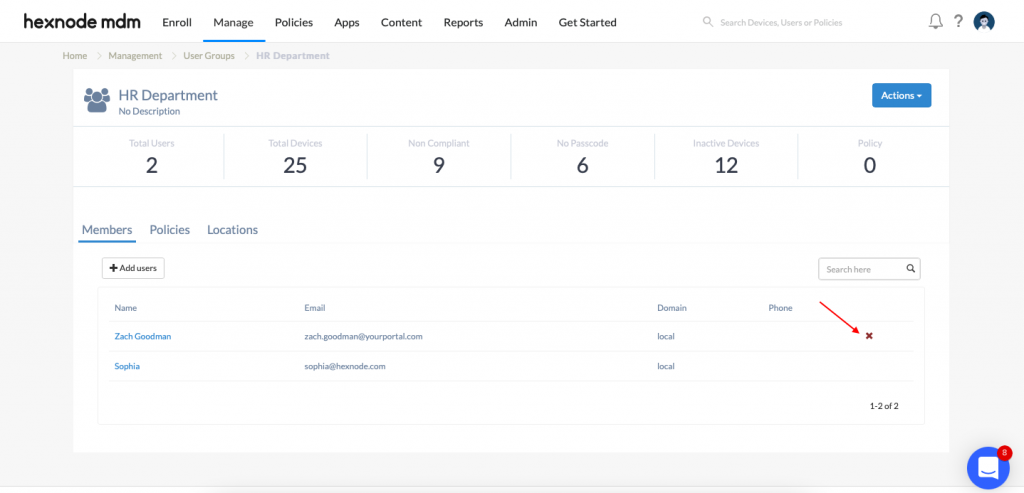This screenshot has width=1024, height=493.
Task: Open the user profile avatar
Action: 984,22
